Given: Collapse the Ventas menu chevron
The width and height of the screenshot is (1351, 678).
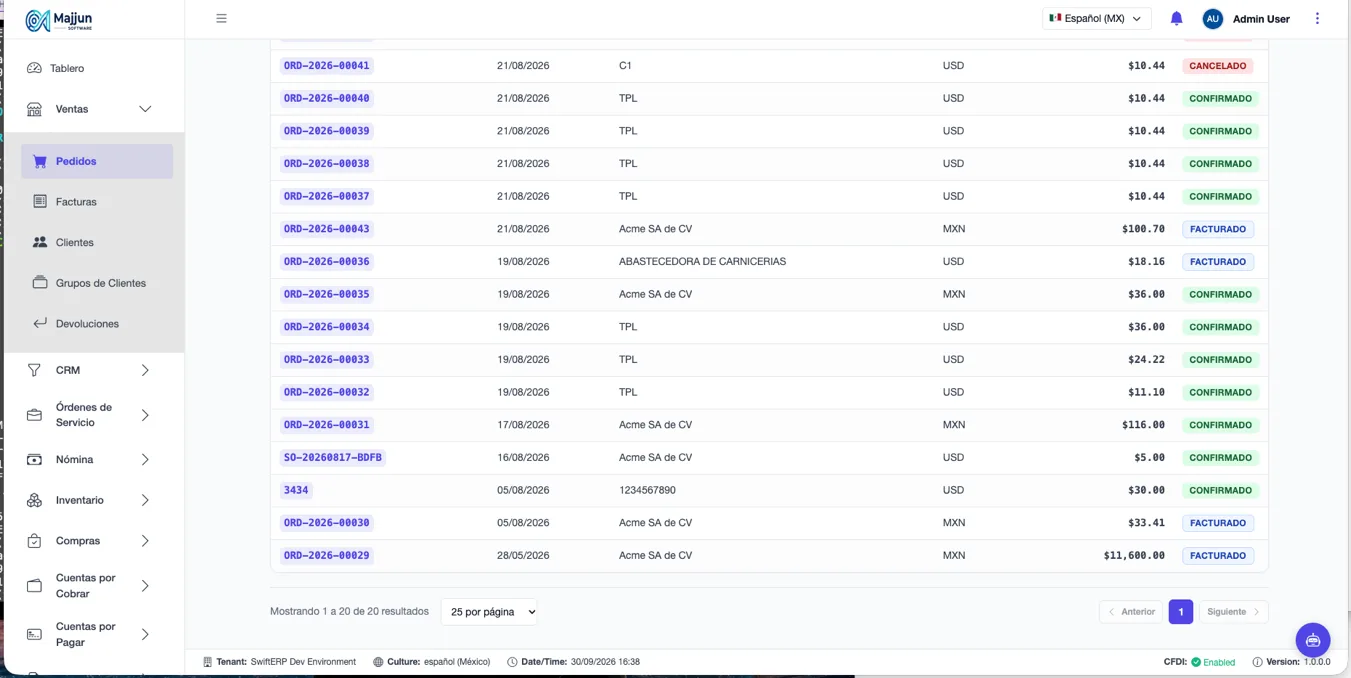Looking at the screenshot, I should pos(145,109).
